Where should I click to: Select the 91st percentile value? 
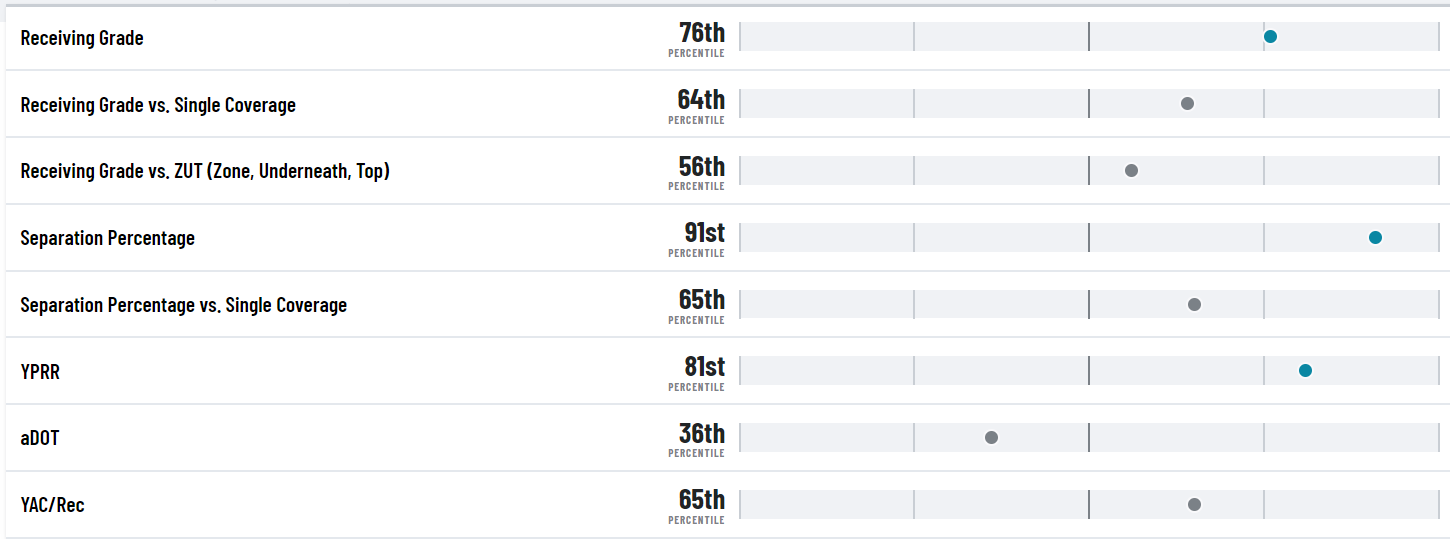[704, 234]
